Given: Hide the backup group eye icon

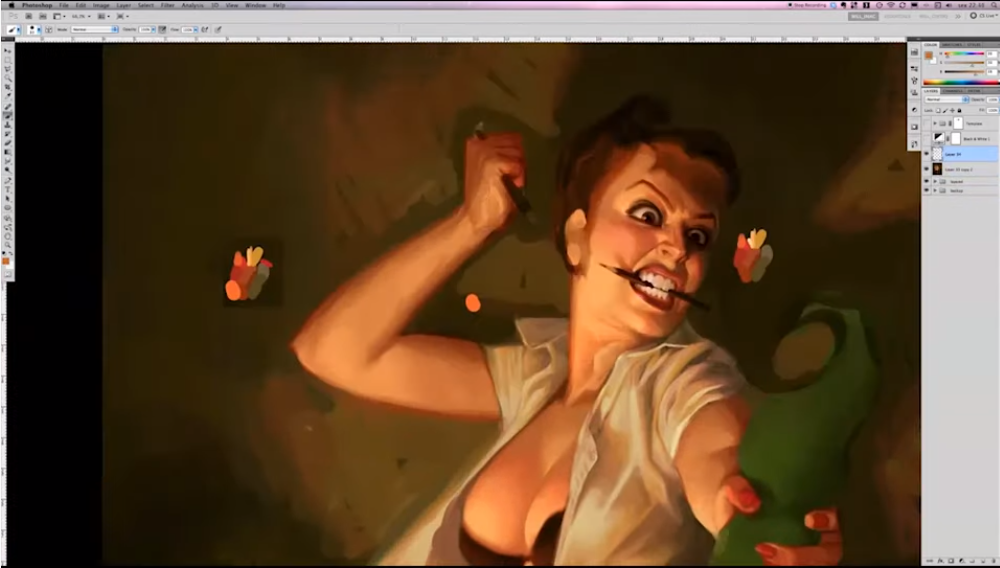Looking at the screenshot, I should (x=927, y=191).
